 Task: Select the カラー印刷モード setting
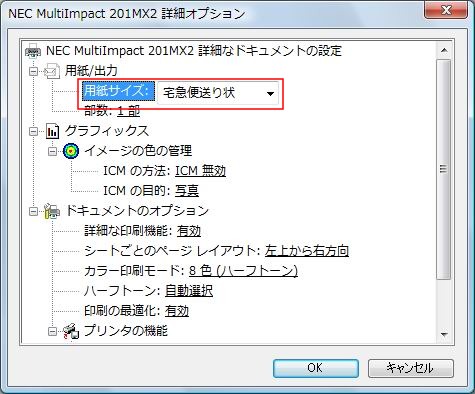(191, 271)
